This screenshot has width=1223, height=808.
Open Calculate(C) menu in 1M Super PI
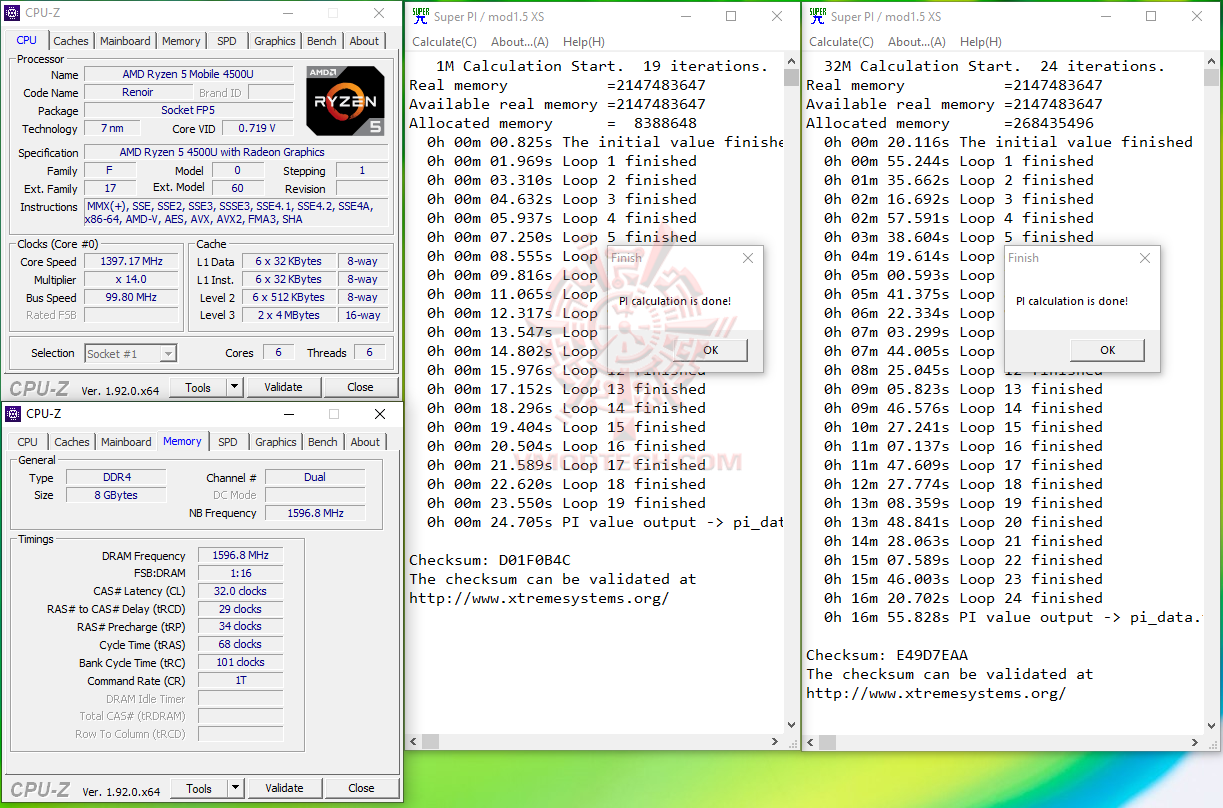tap(444, 42)
